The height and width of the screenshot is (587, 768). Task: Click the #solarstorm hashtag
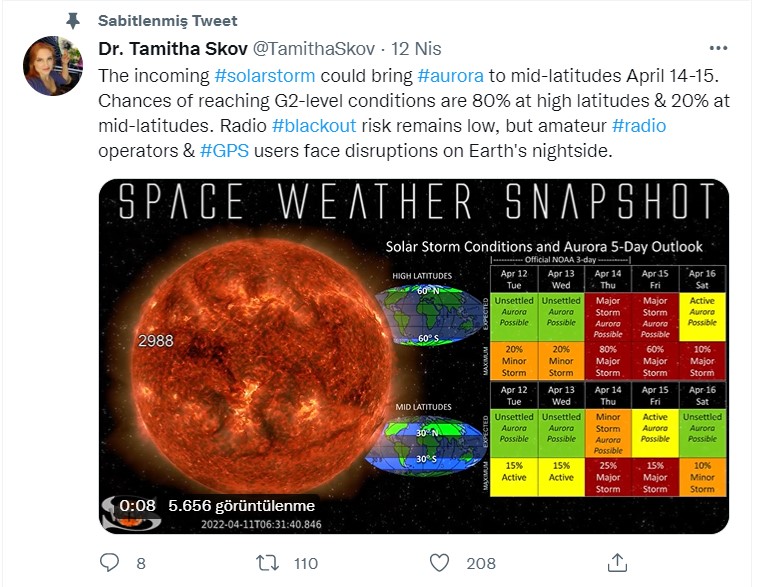pos(264,76)
